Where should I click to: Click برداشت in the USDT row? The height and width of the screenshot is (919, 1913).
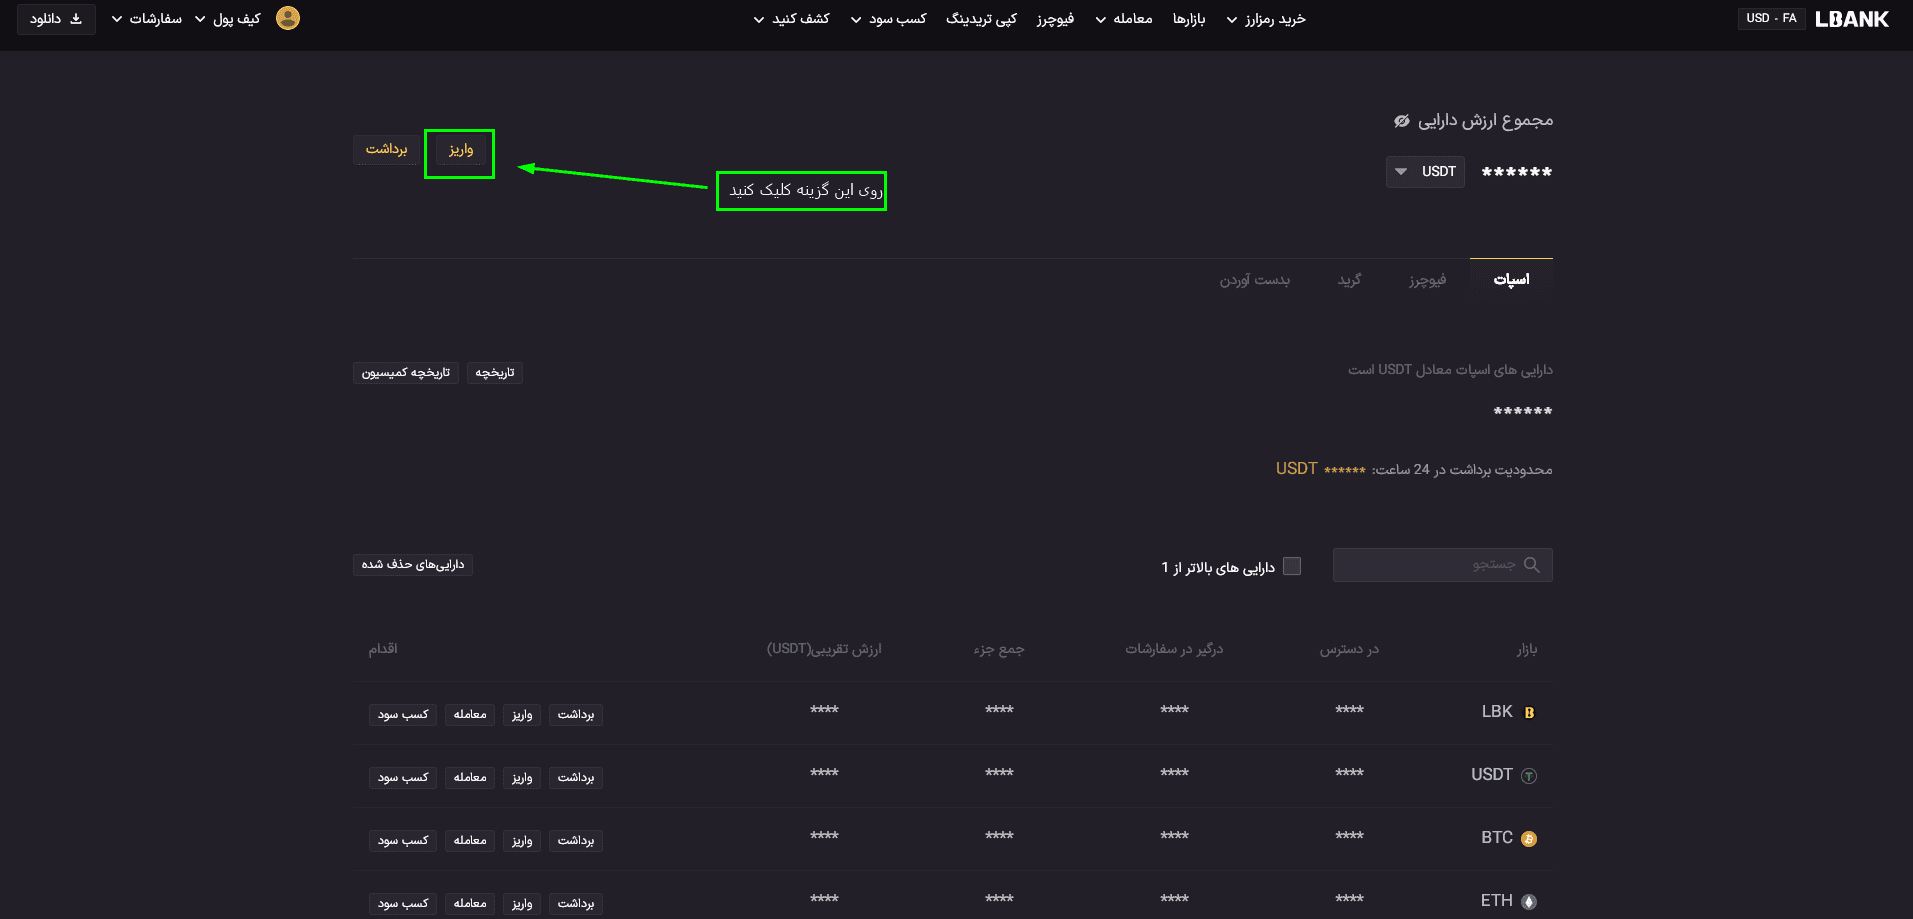coord(576,778)
